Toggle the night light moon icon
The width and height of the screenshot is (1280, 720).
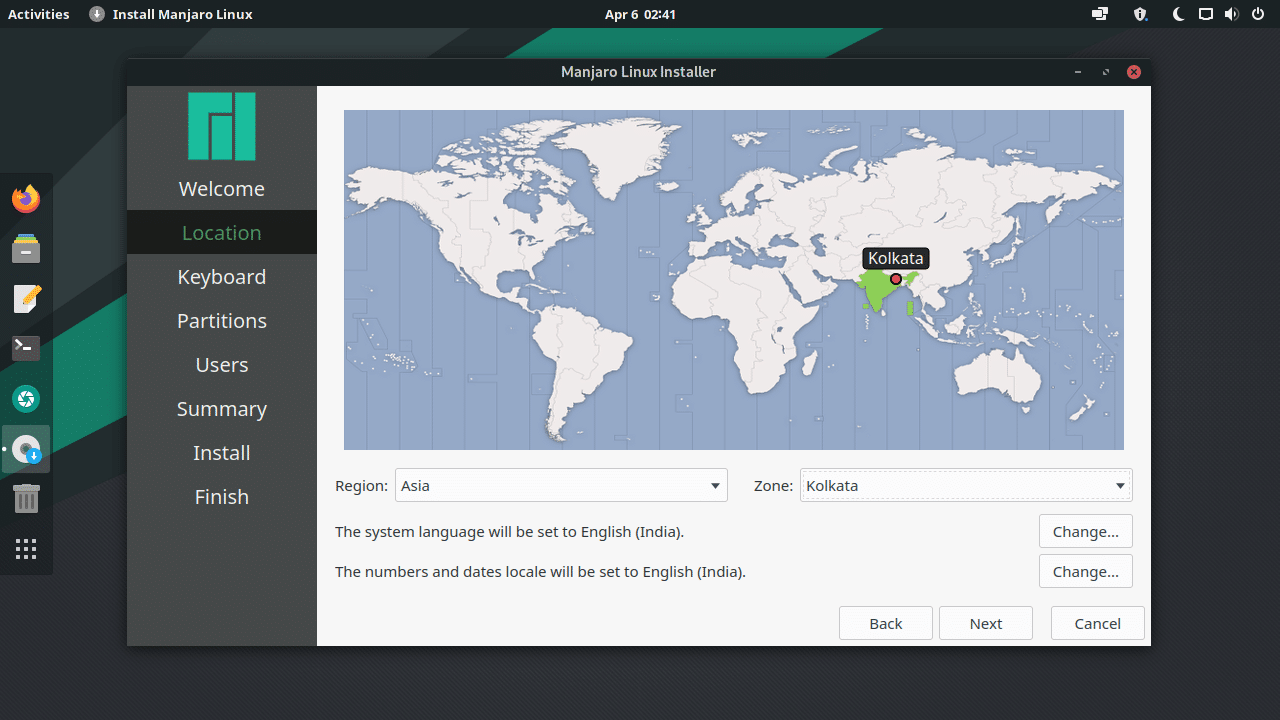click(x=1179, y=14)
